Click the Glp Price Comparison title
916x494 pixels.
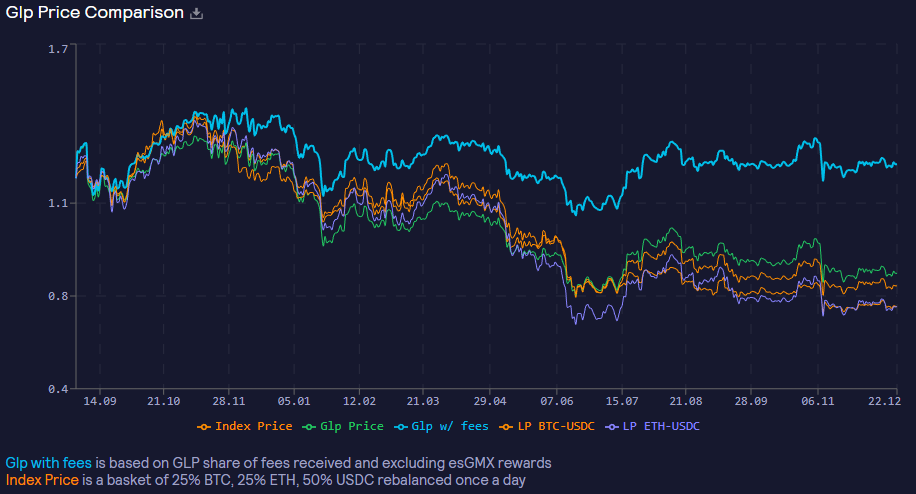point(95,12)
